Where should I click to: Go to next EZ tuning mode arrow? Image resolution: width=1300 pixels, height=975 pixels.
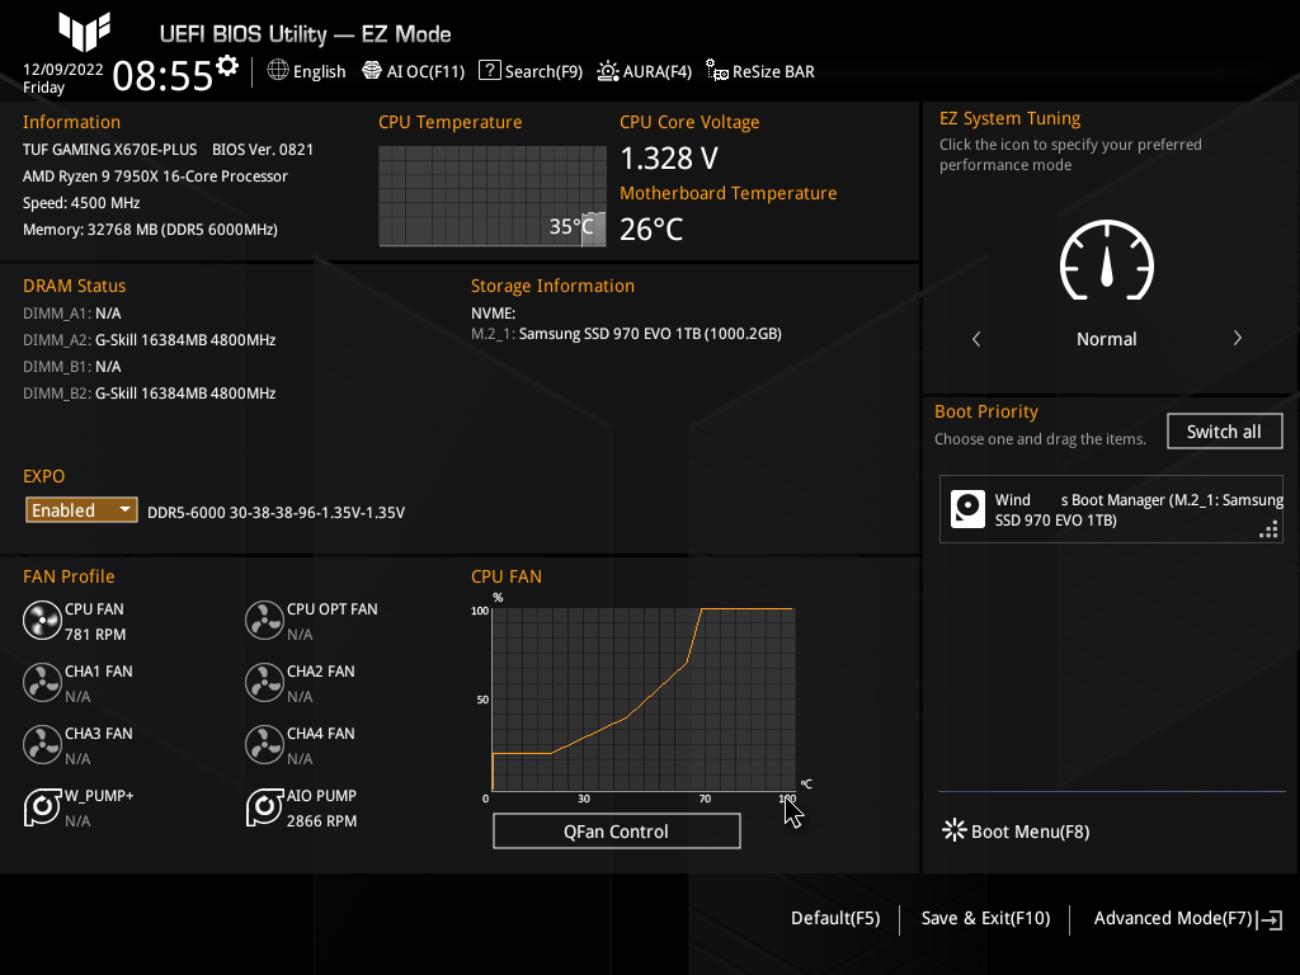point(1237,338)
